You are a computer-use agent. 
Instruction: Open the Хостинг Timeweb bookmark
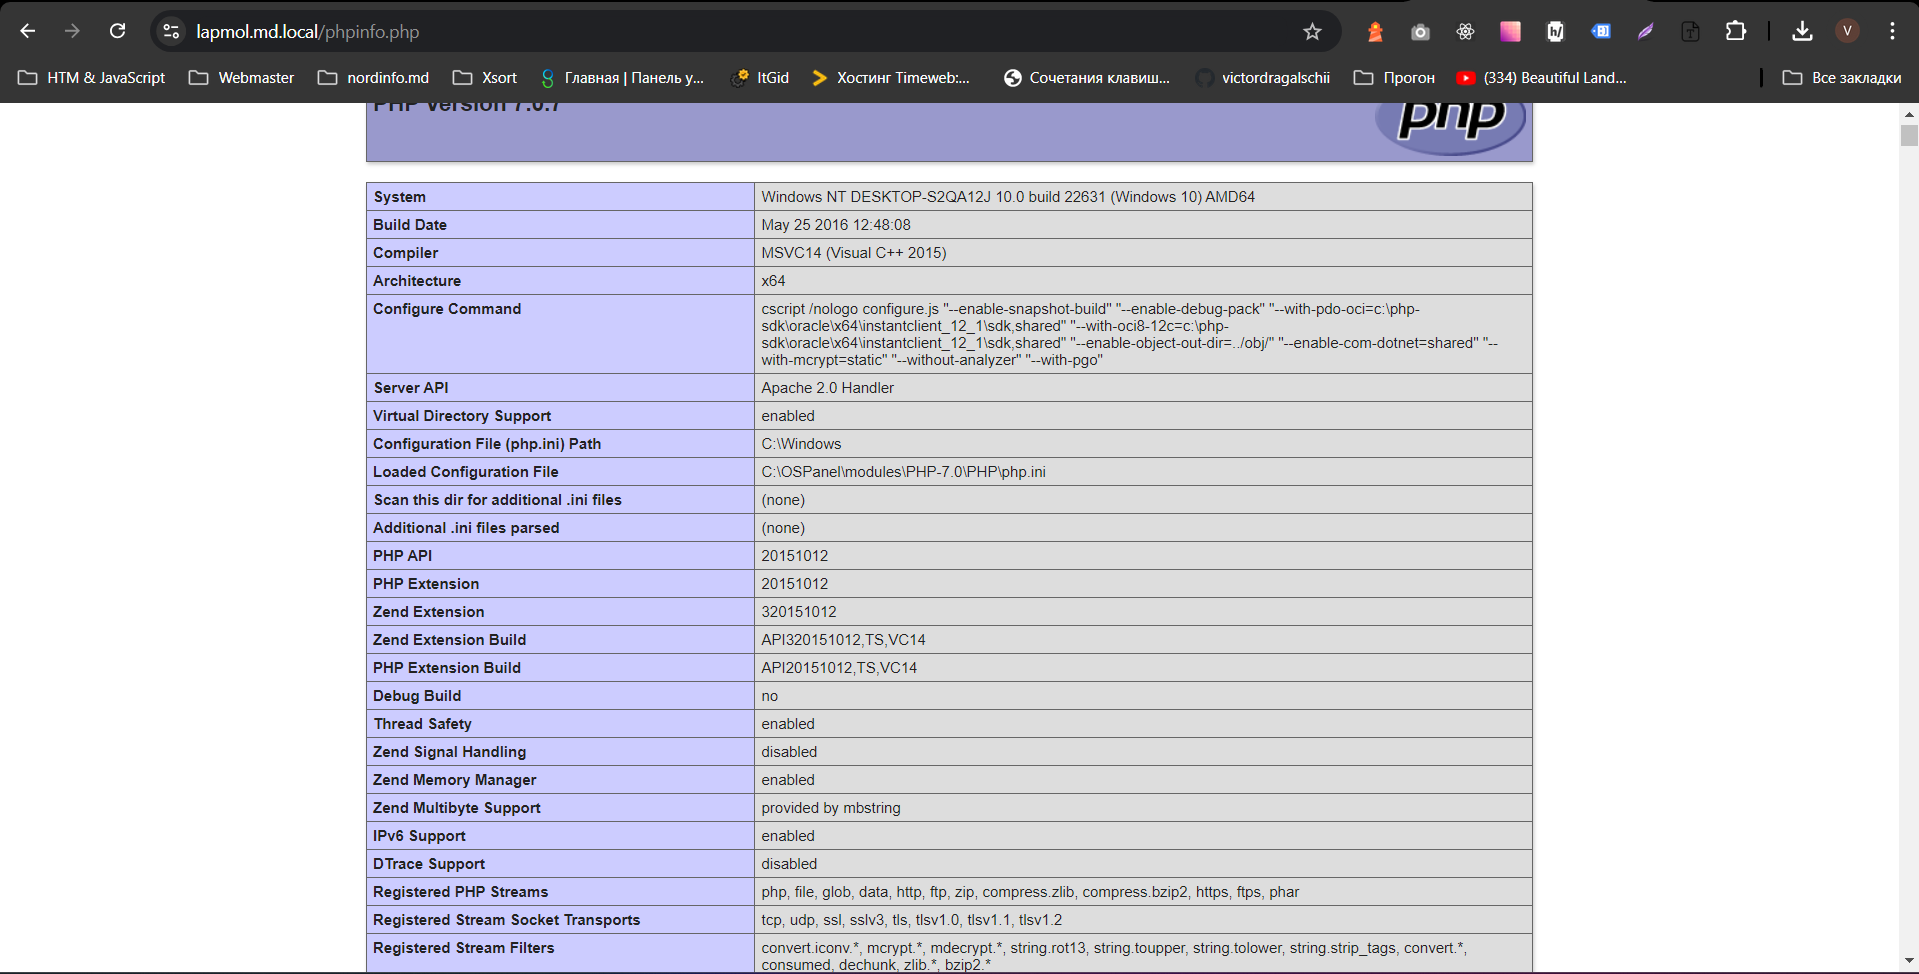(x=891, y=77)
